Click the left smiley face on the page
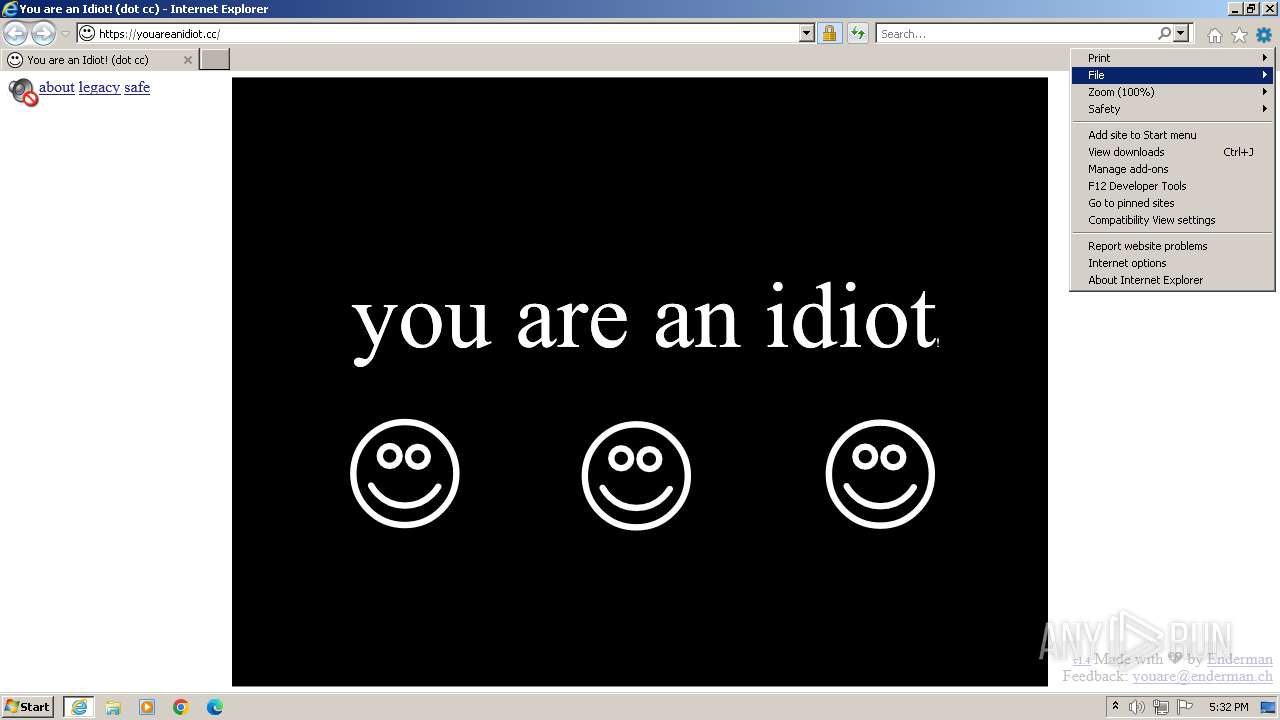This screenshot has height=720, width=1280. (405, 473)
